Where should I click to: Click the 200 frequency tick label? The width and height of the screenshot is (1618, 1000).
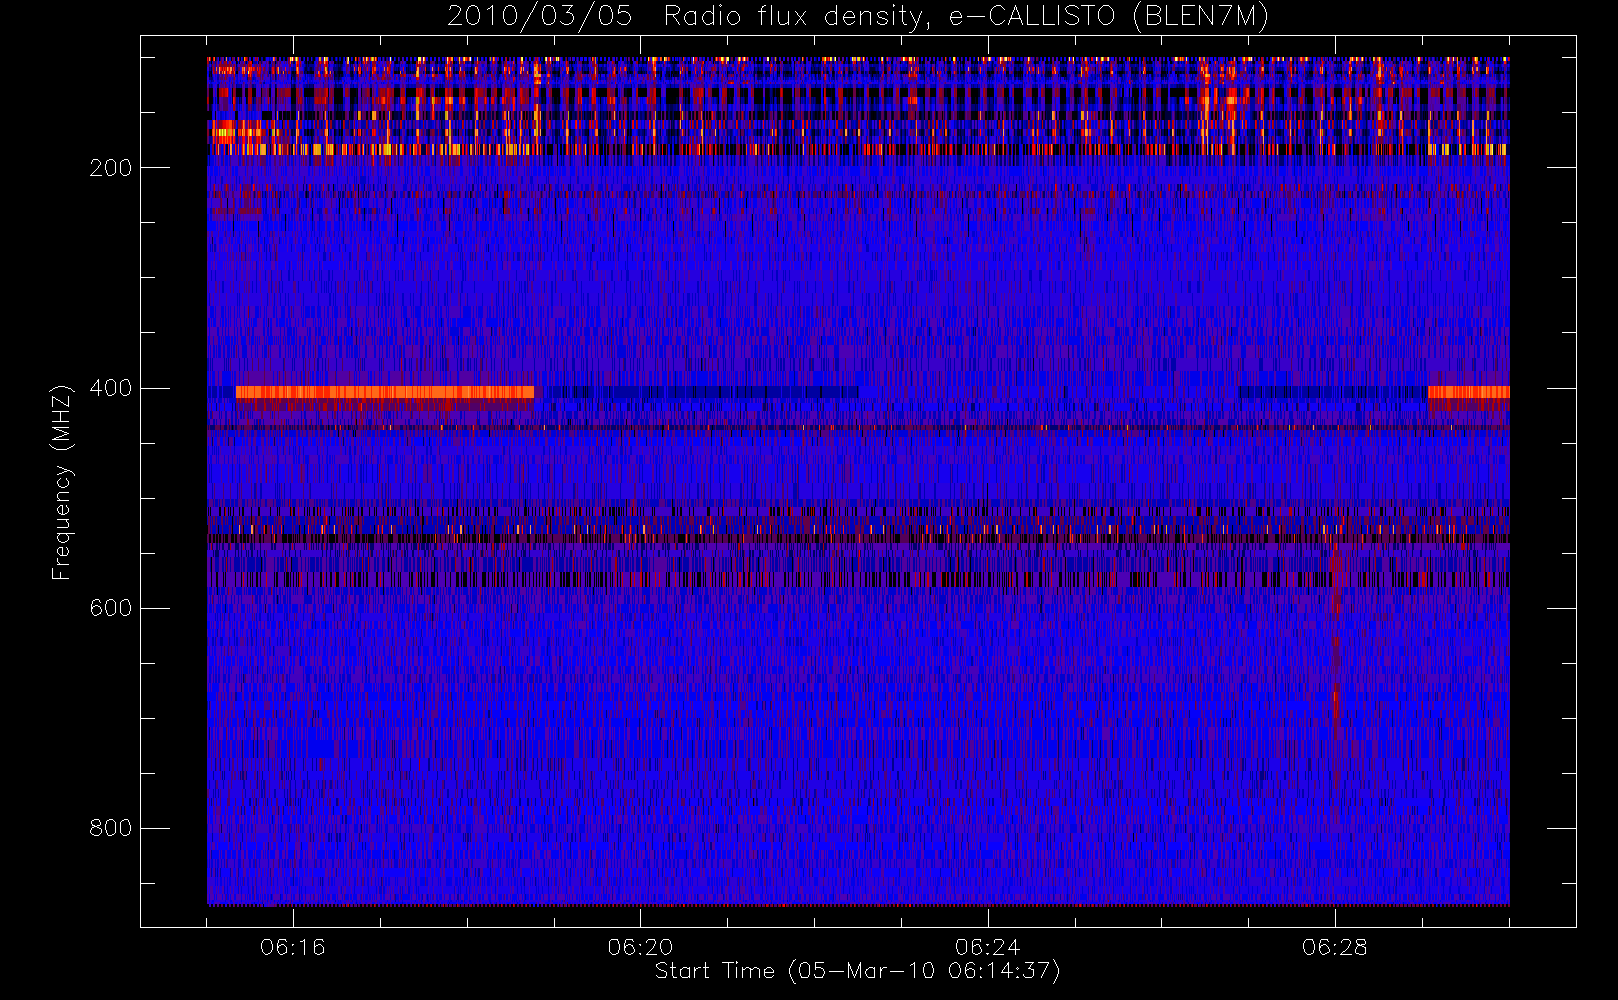coord(110,168)
